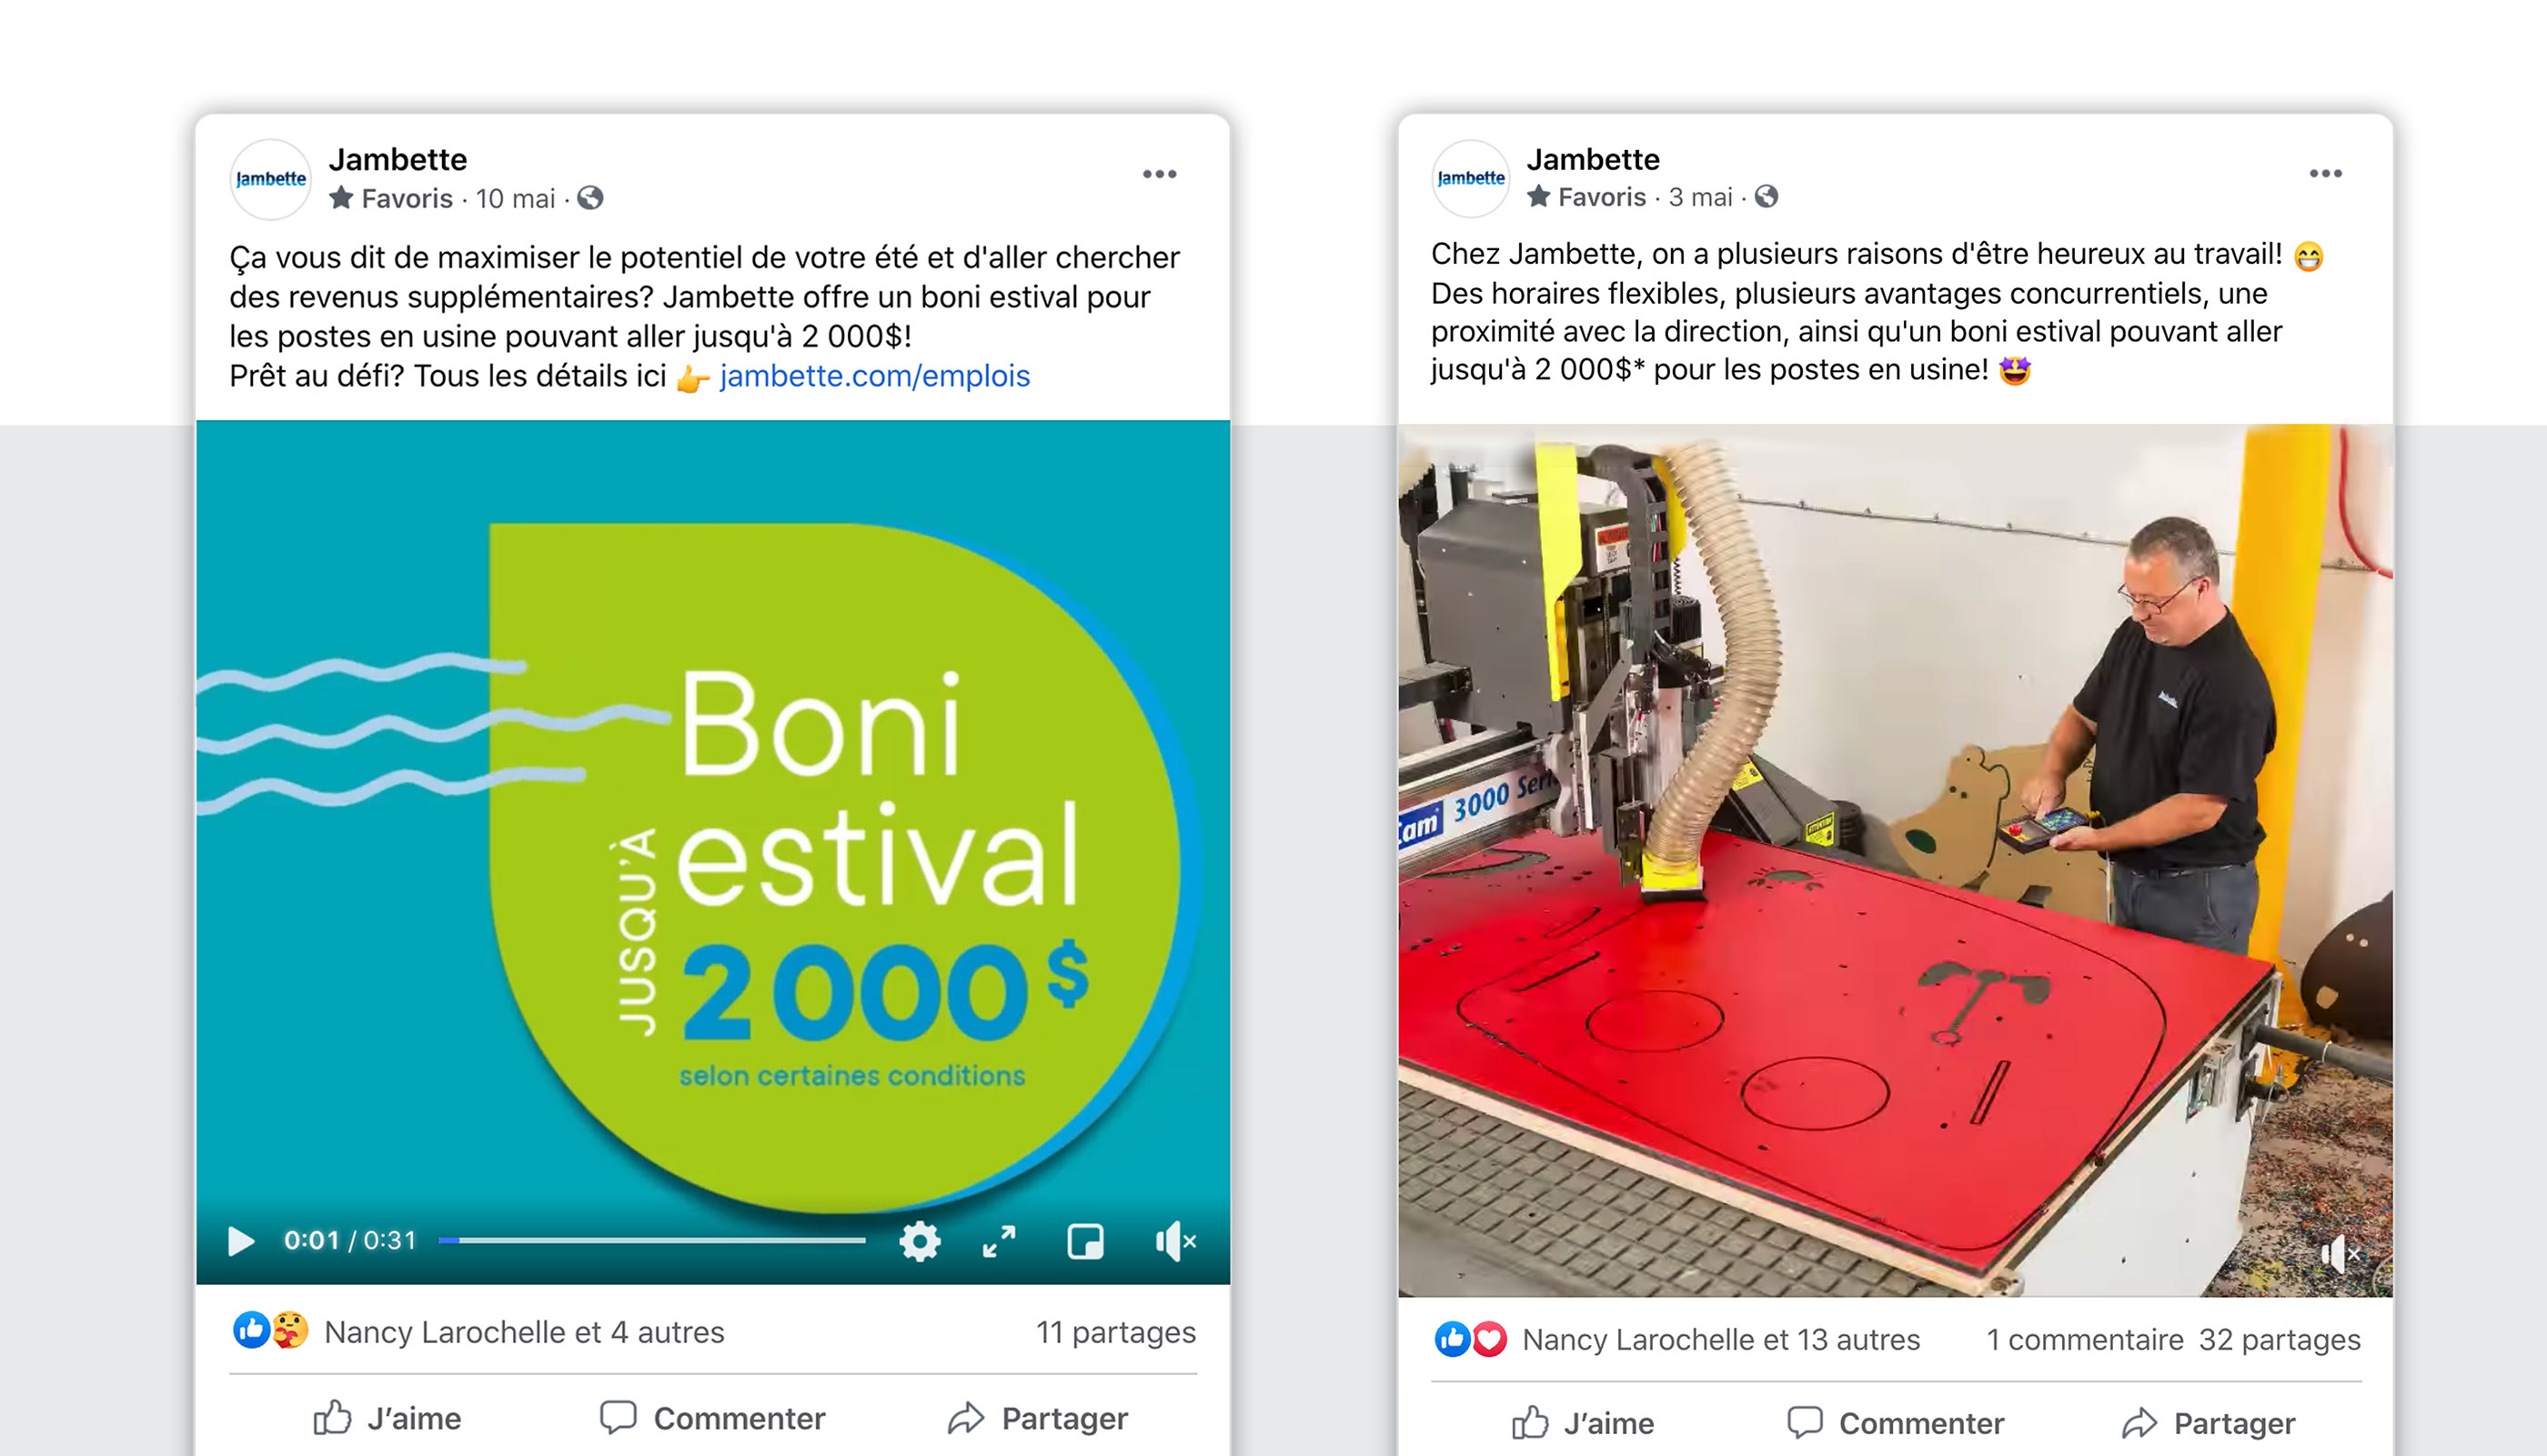Click globe privacy icon on 3 mai post
2547x1456 pixels.
point(1767,197)
